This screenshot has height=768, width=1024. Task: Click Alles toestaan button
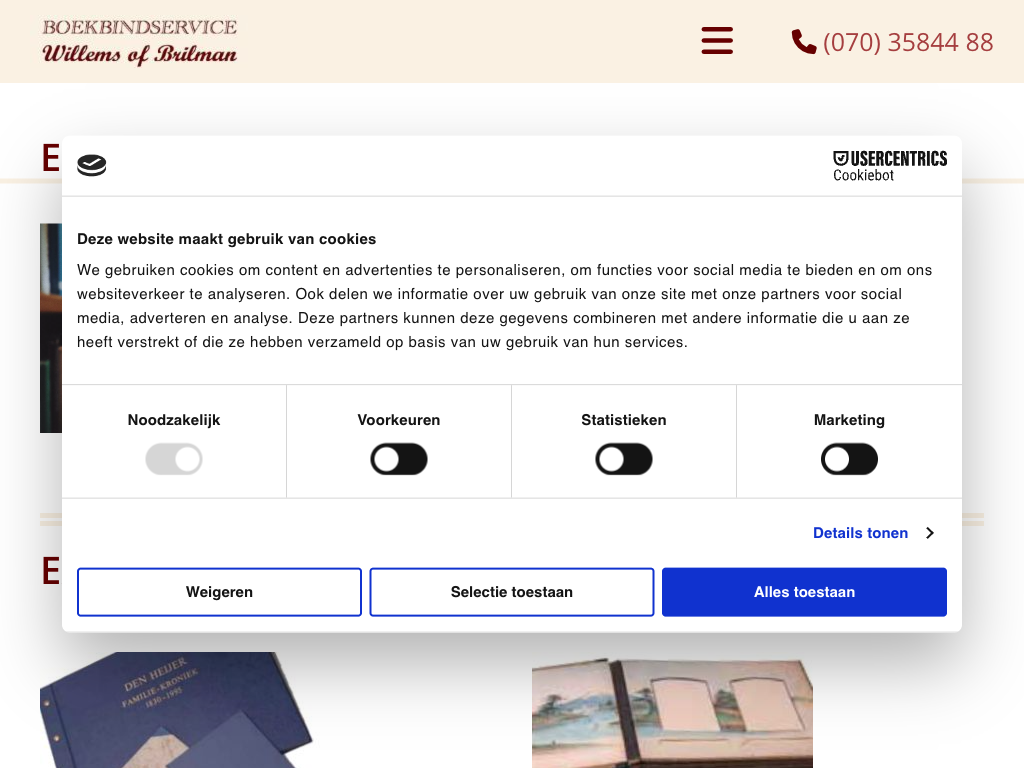click(x=805, y=592)
